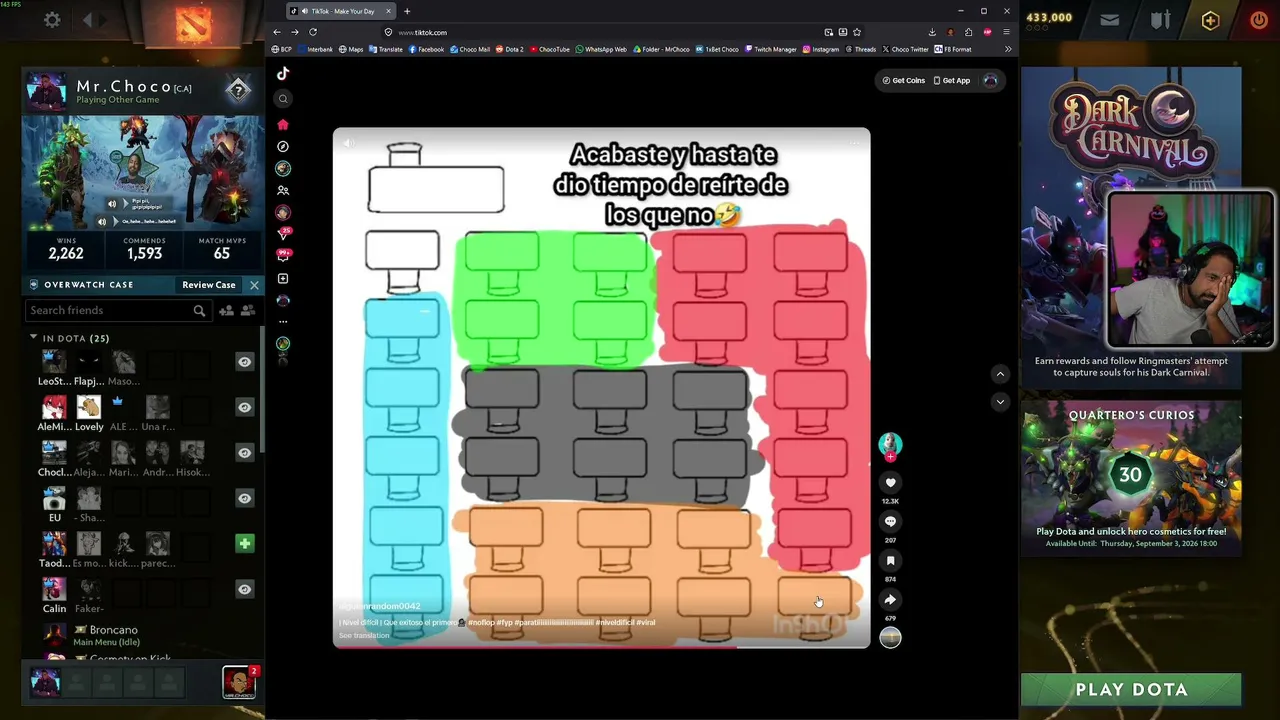
Task: Like the TikTok video heart icon
Action: pyautogui.click(x=890, y=483)
